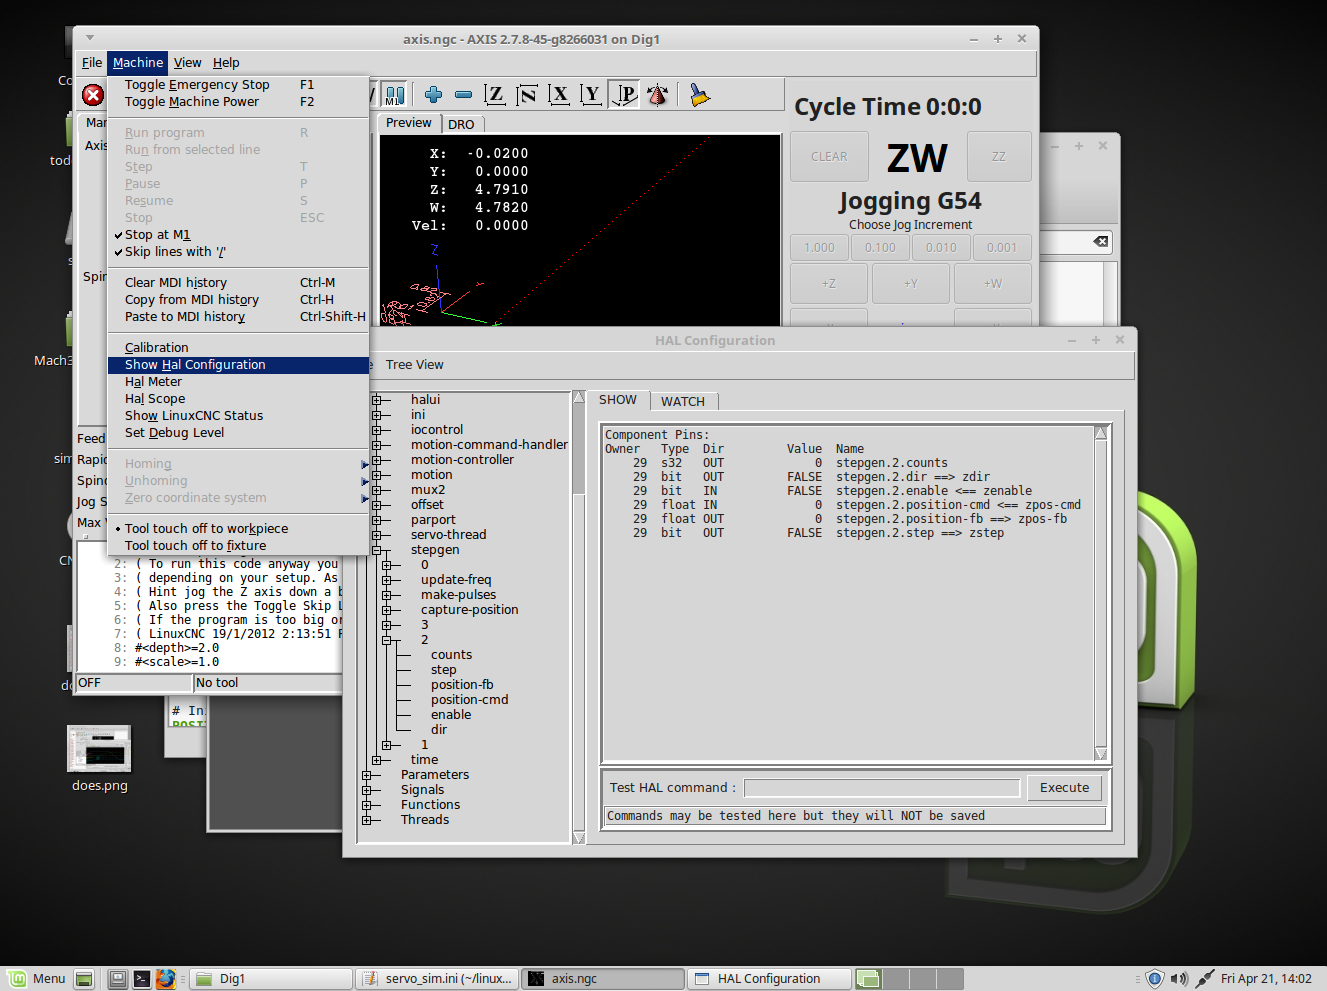Switch to HAL Configuration taskbar window
The image size is (1327, 991).
point(768,979)
